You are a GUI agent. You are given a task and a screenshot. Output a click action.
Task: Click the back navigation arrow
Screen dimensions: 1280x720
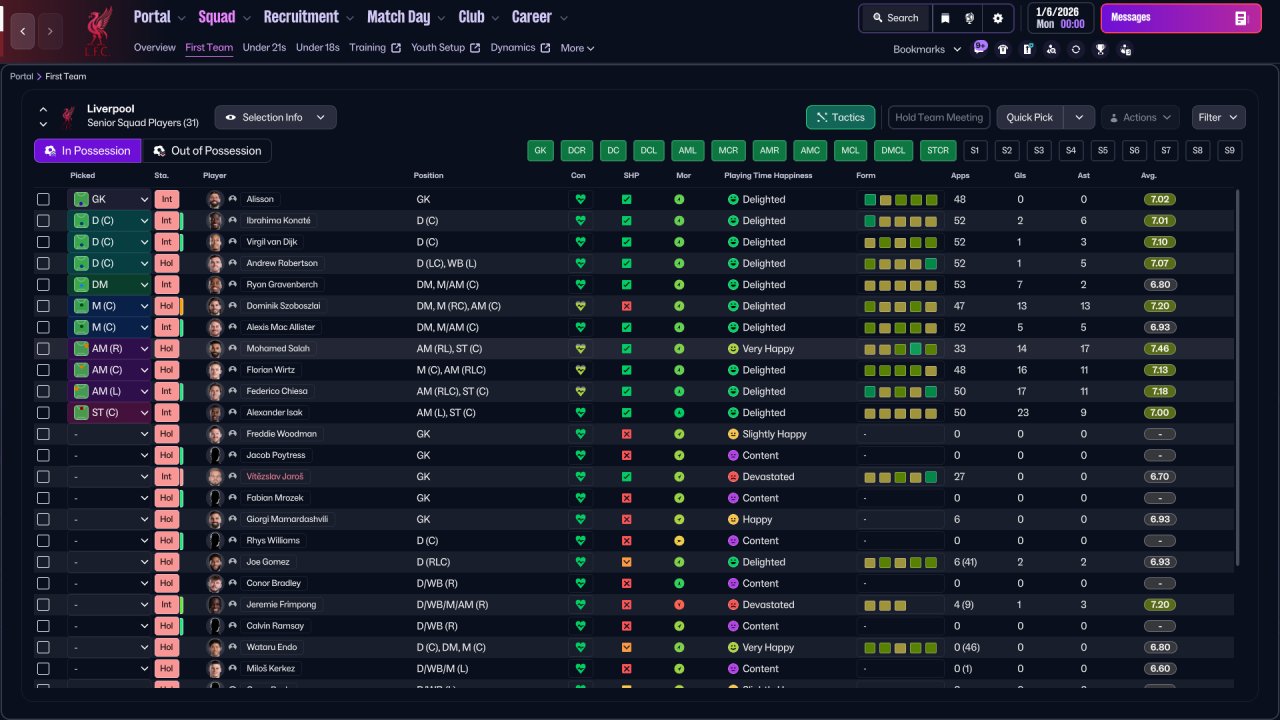tap(23, 31)
